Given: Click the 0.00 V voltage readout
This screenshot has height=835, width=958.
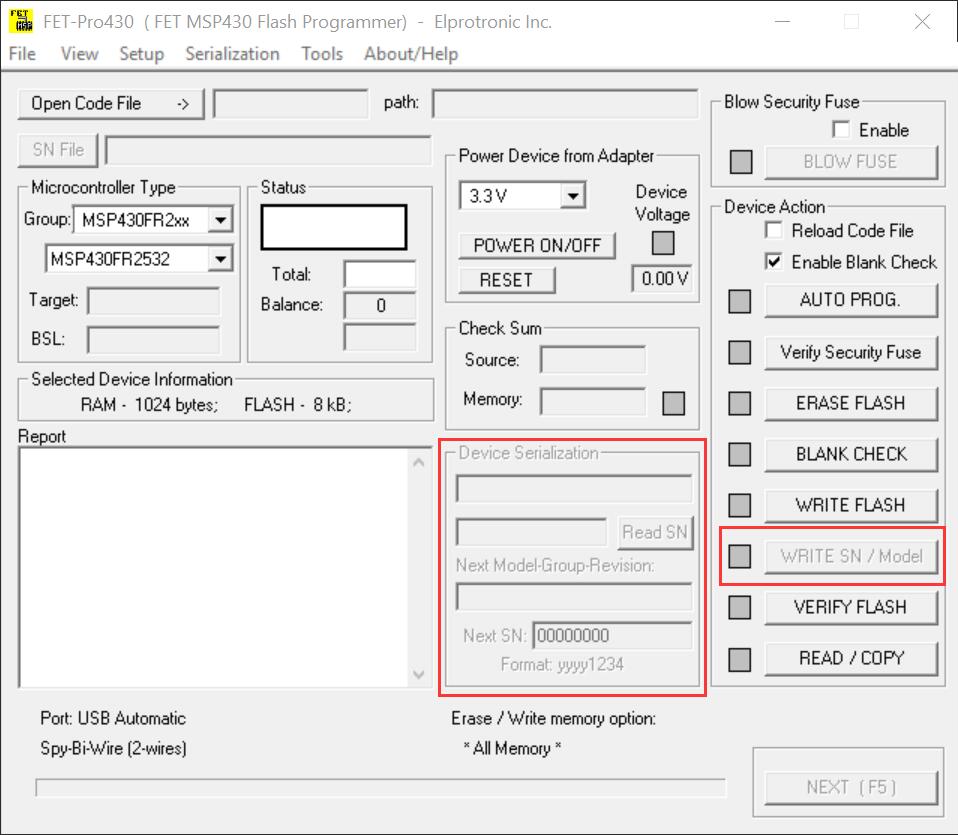Looking at the screenshot, I should click(x=664, y=279).
